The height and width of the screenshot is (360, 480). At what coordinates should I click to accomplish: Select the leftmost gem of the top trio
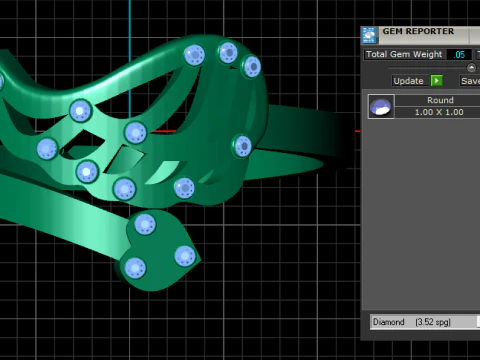coord(194,55)
